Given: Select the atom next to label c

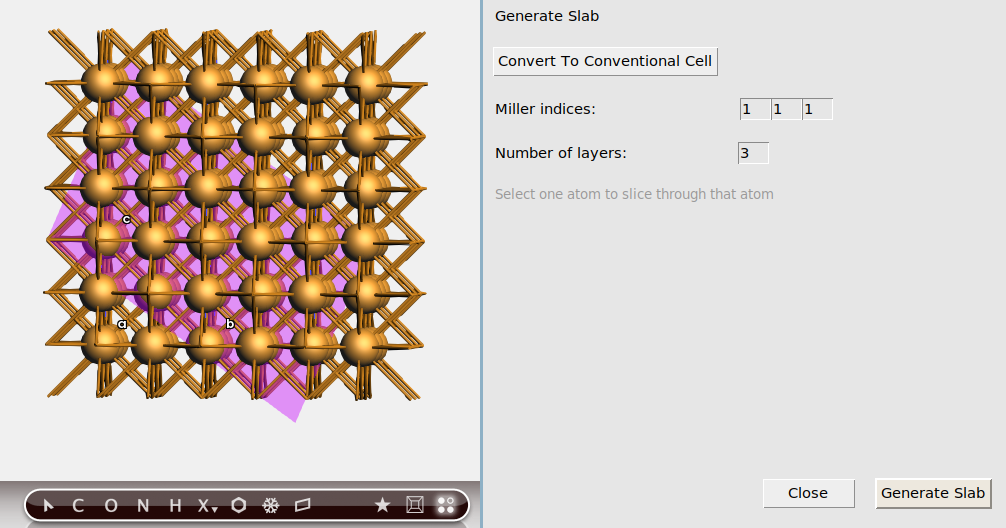Looking at the screenshot, I should click(104, 236).
